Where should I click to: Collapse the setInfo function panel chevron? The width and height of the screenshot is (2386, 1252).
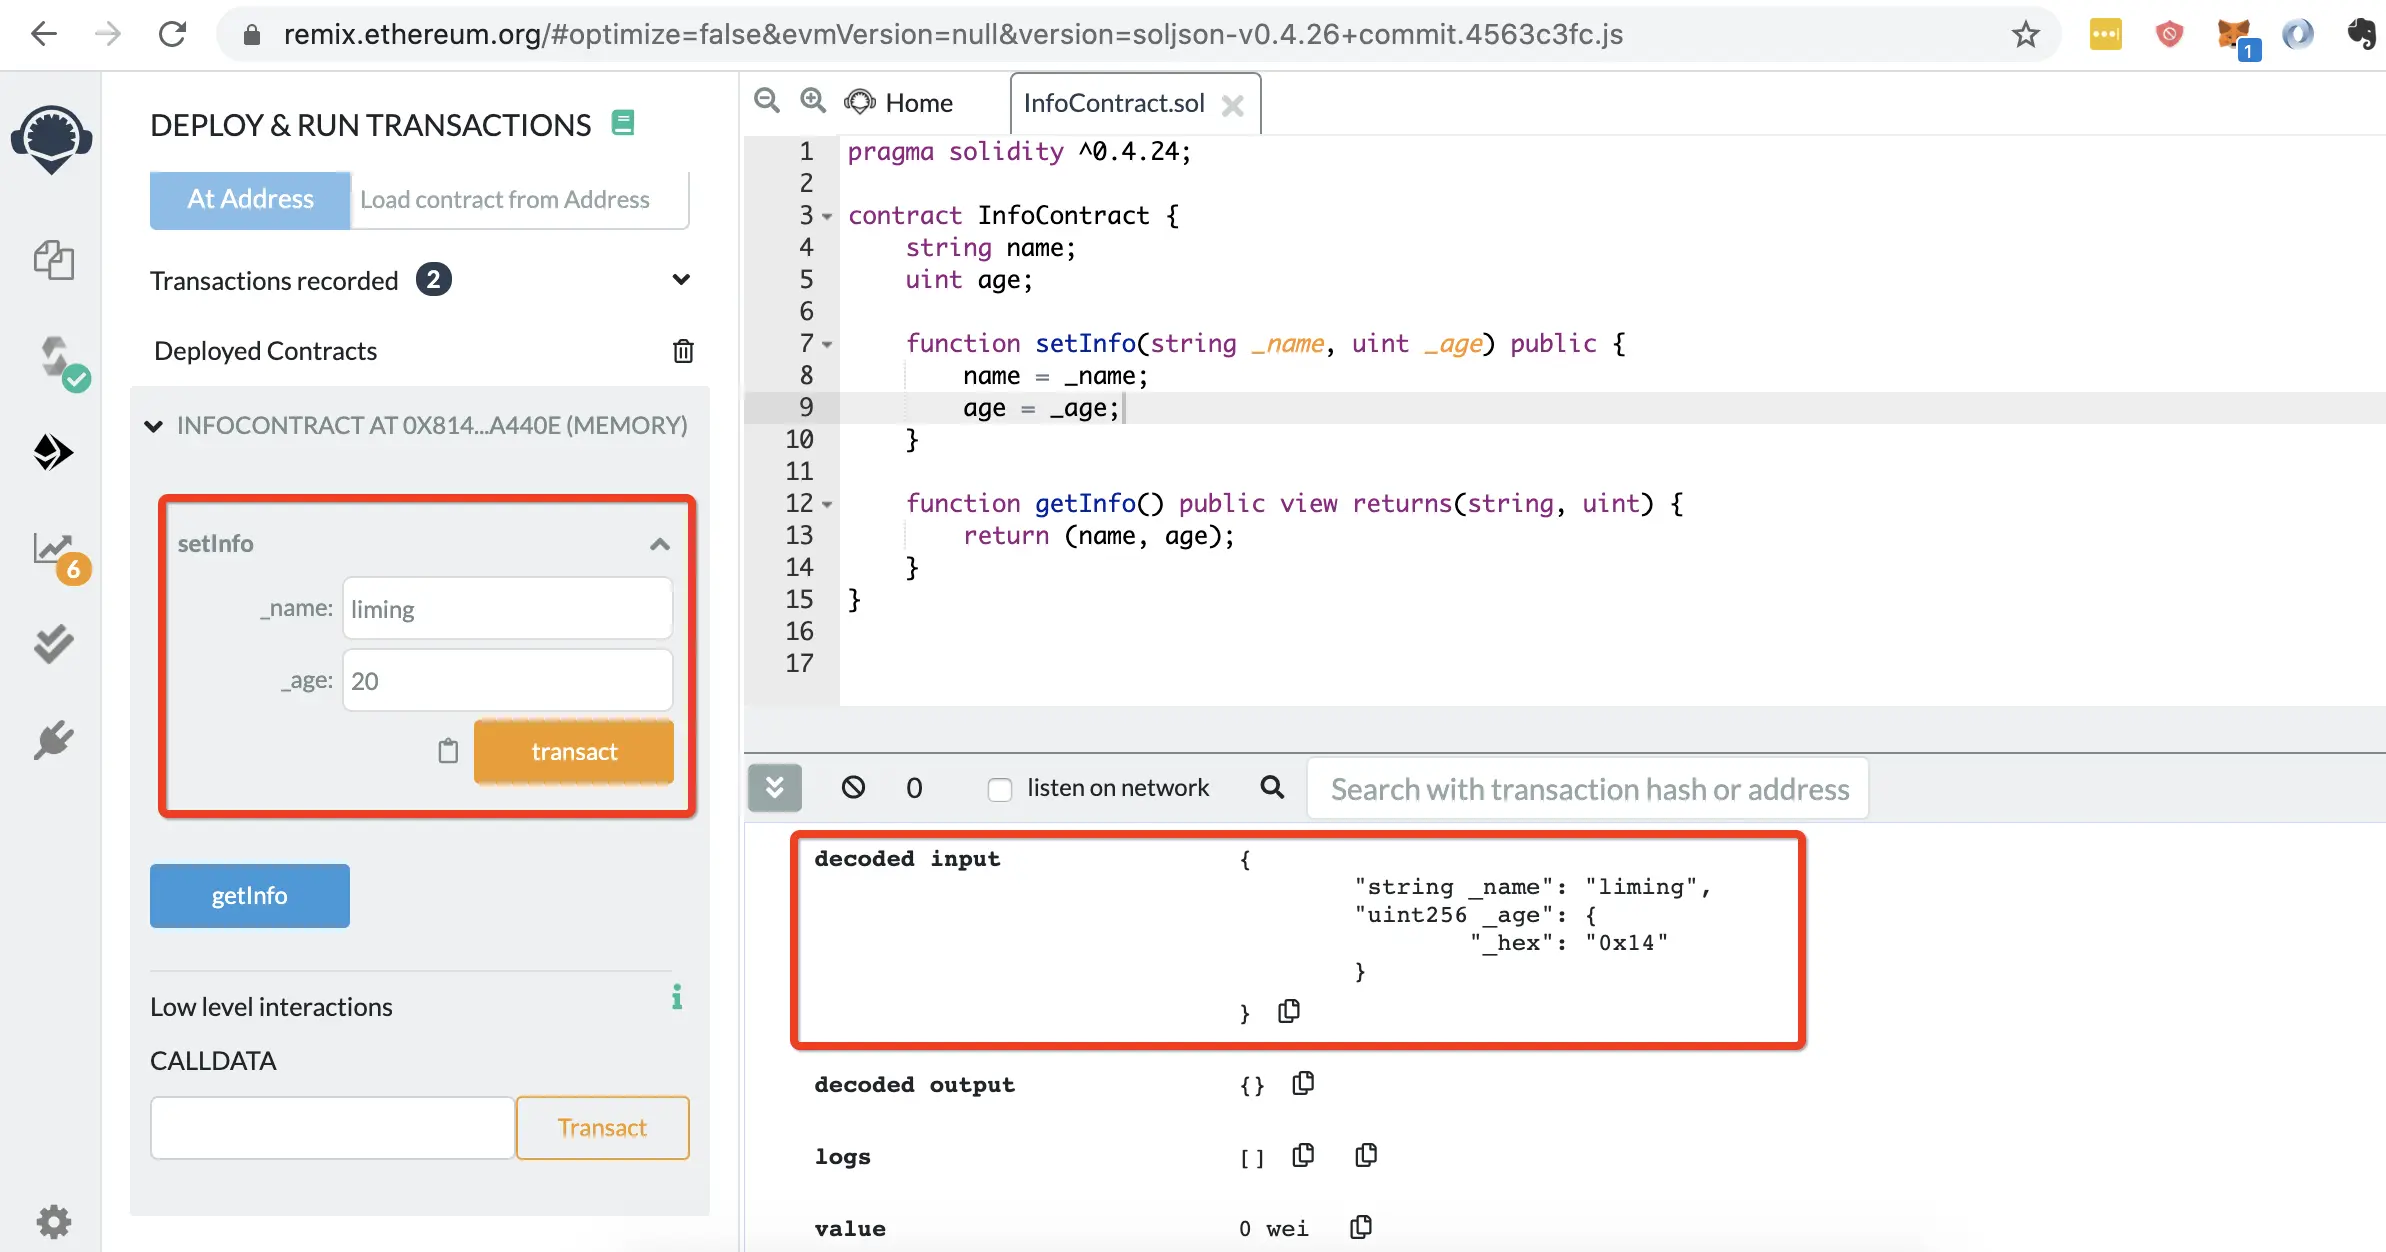coord(659,544)
